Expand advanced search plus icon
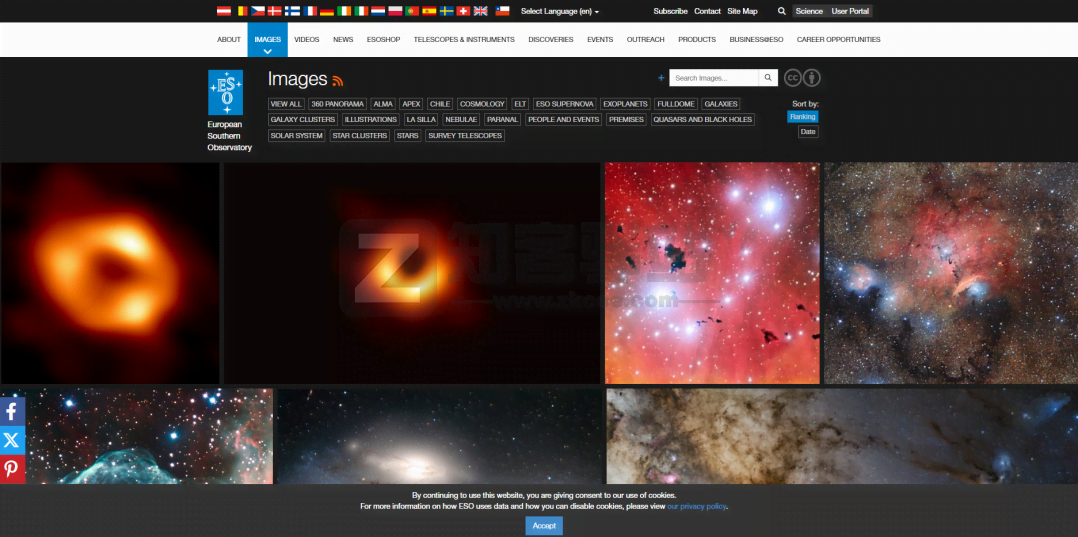 point(661,78)
